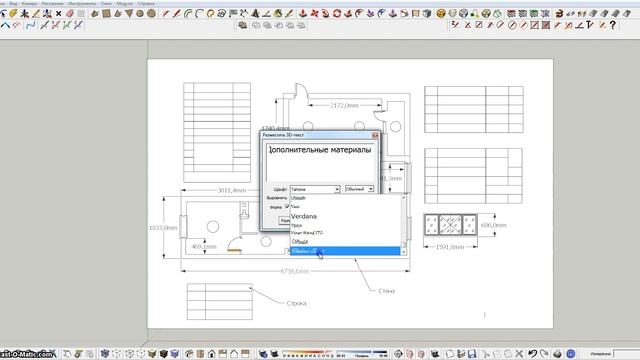Open the Камера menu
This screenshot has height=360, width=640.
pos(29,3)
